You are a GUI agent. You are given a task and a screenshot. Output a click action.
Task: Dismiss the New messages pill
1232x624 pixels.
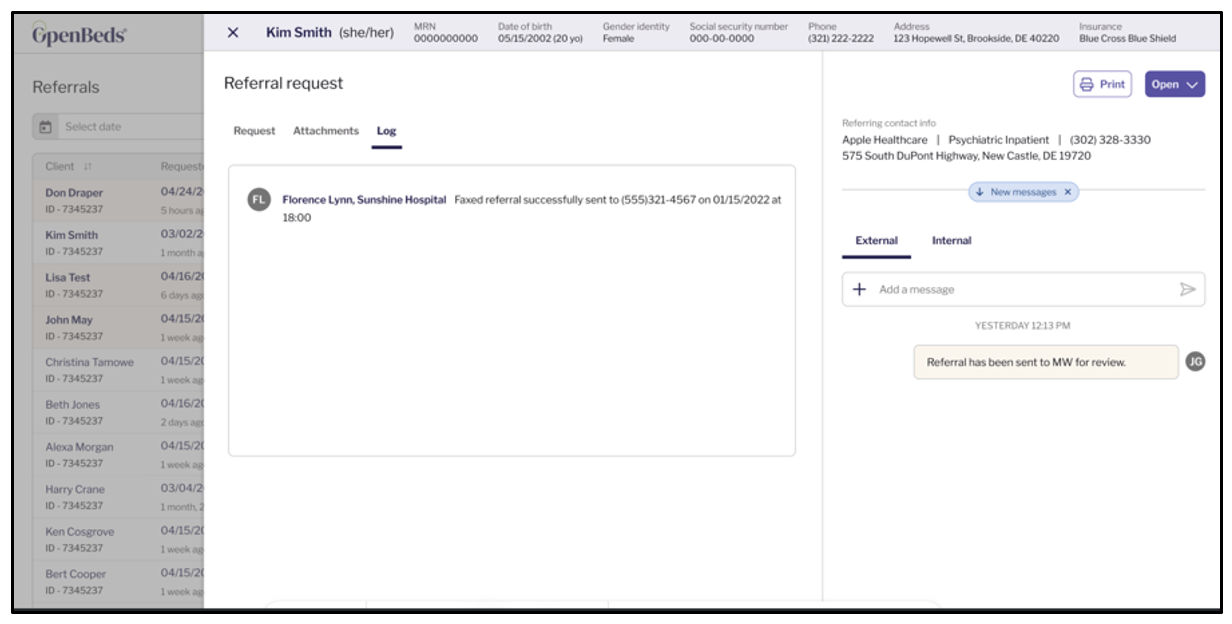pyautogui.click(x=1067, y=192)
